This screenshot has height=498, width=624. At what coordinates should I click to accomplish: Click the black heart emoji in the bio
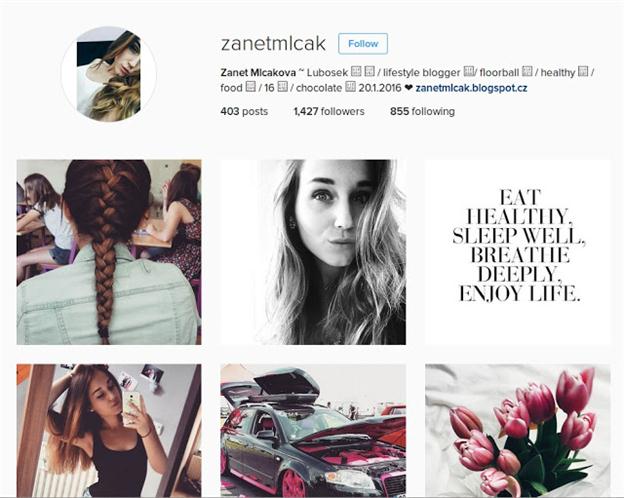[408, 88]
